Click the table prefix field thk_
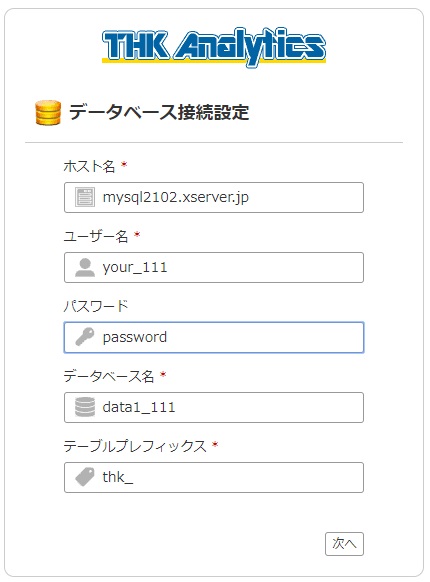This screenshot has height=582, width=430. pos(214,477)
